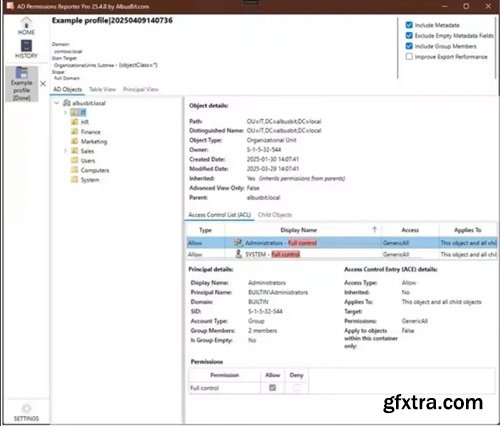500x426 pixels.
Task: Select System in the tree
Action: coord(90,180)
